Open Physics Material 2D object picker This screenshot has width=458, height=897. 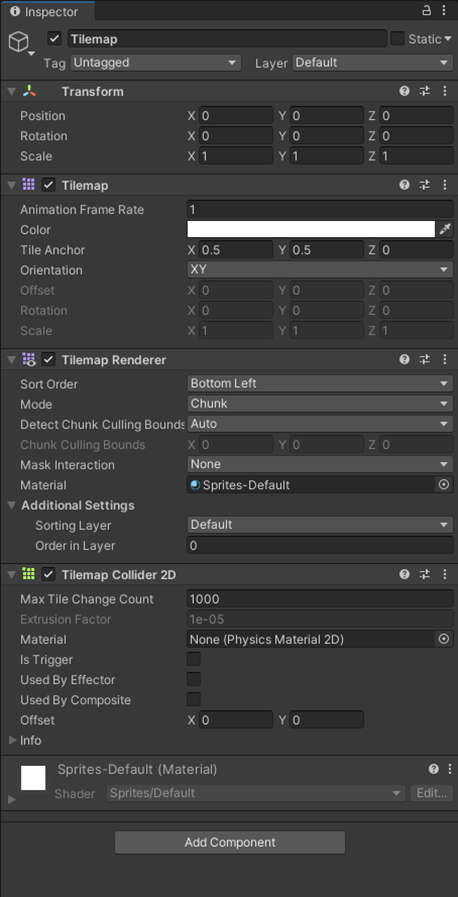pos(444,639)
